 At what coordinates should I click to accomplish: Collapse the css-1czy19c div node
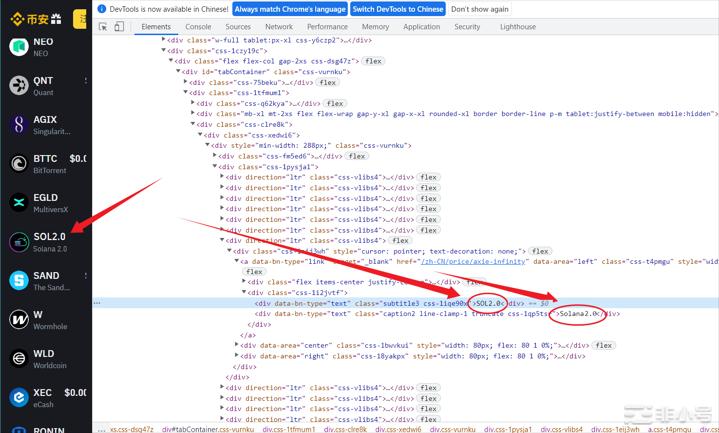[163, 50]
